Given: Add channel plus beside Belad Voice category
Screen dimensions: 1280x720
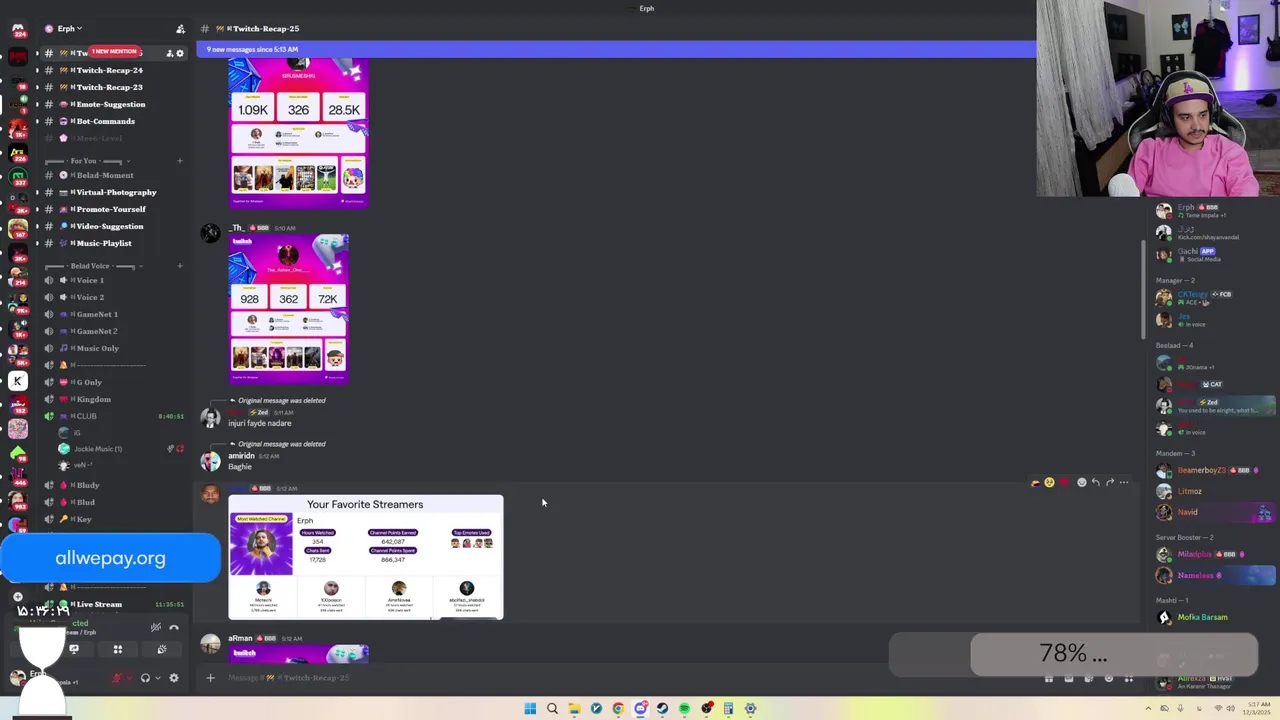Looking at the screenshot, I should pos(180,266).
